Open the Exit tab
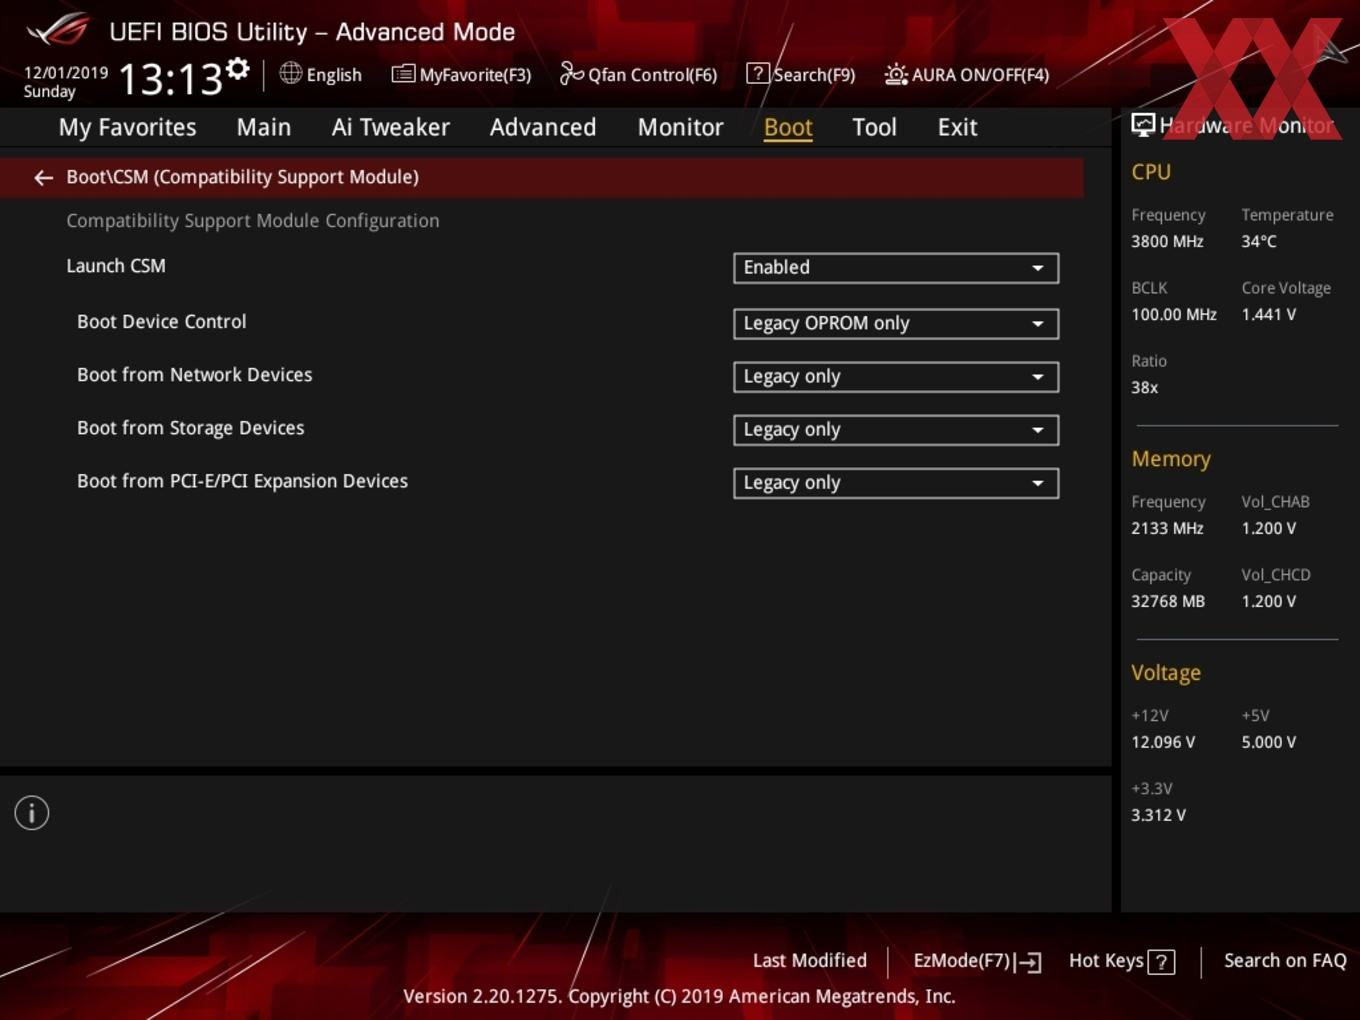The width and height of the screenshot is (1360, 1020). click(x=957, y=128)
